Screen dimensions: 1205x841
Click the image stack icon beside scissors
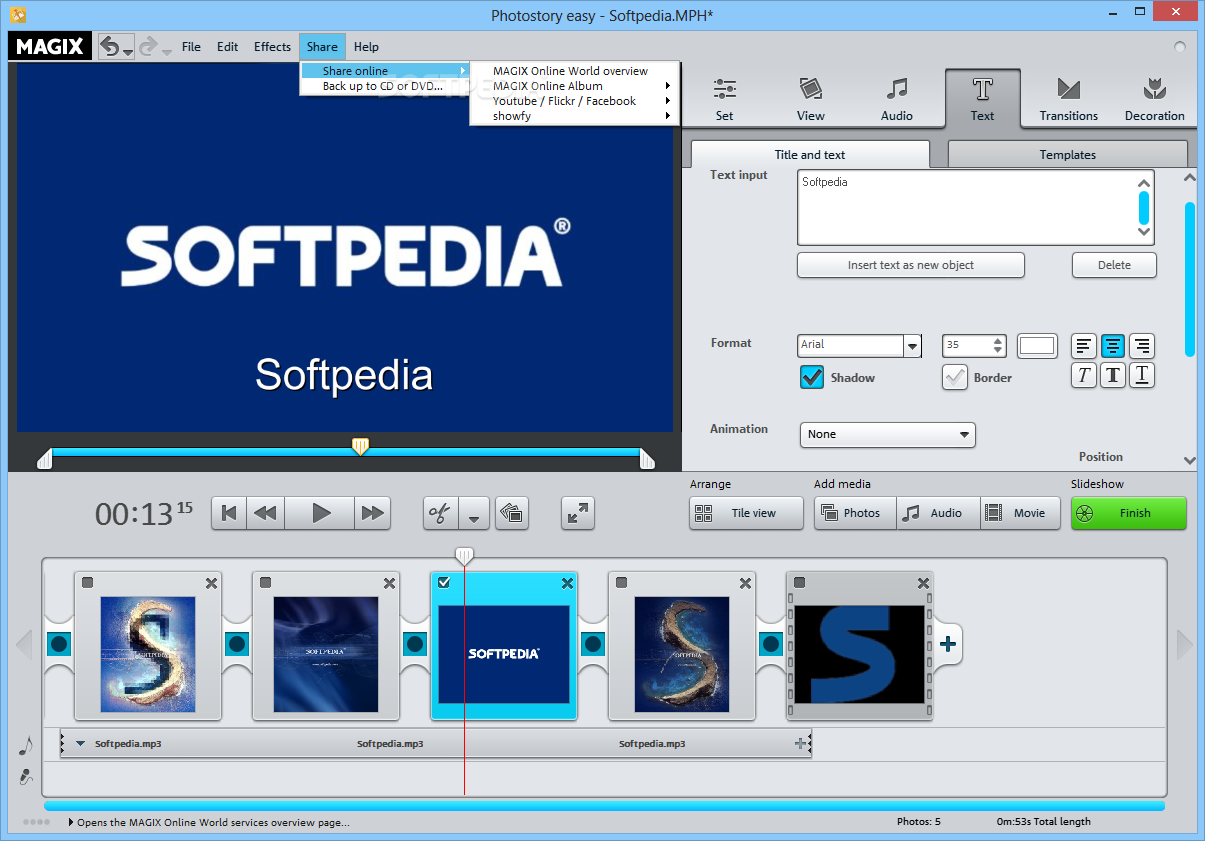coord(512,513)
